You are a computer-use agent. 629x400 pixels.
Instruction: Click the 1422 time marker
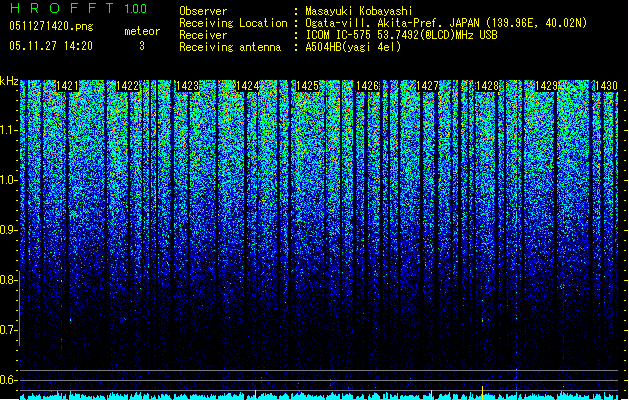tap(127, 86)
